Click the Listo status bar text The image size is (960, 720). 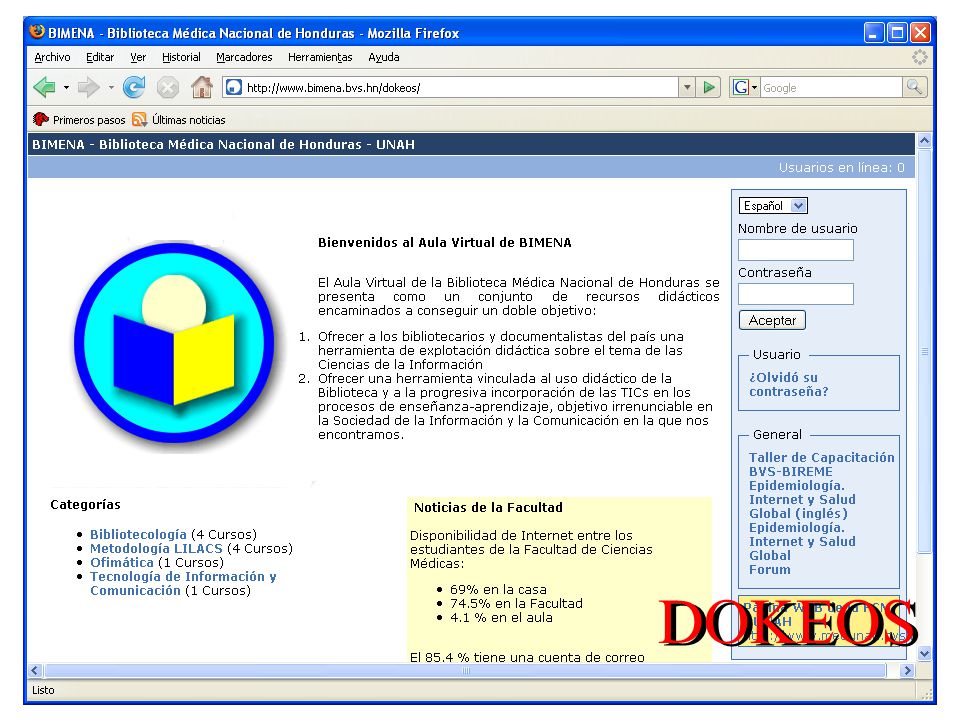43,690
